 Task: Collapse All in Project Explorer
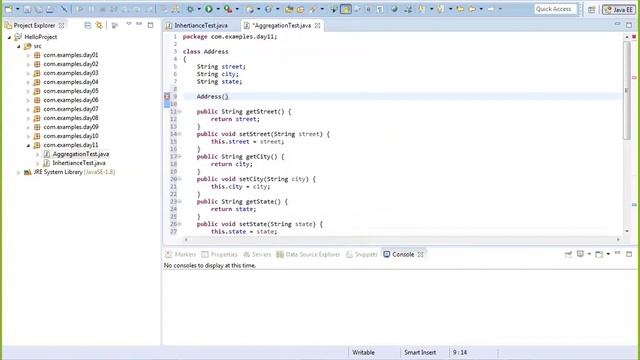click(x=87, y=25)
